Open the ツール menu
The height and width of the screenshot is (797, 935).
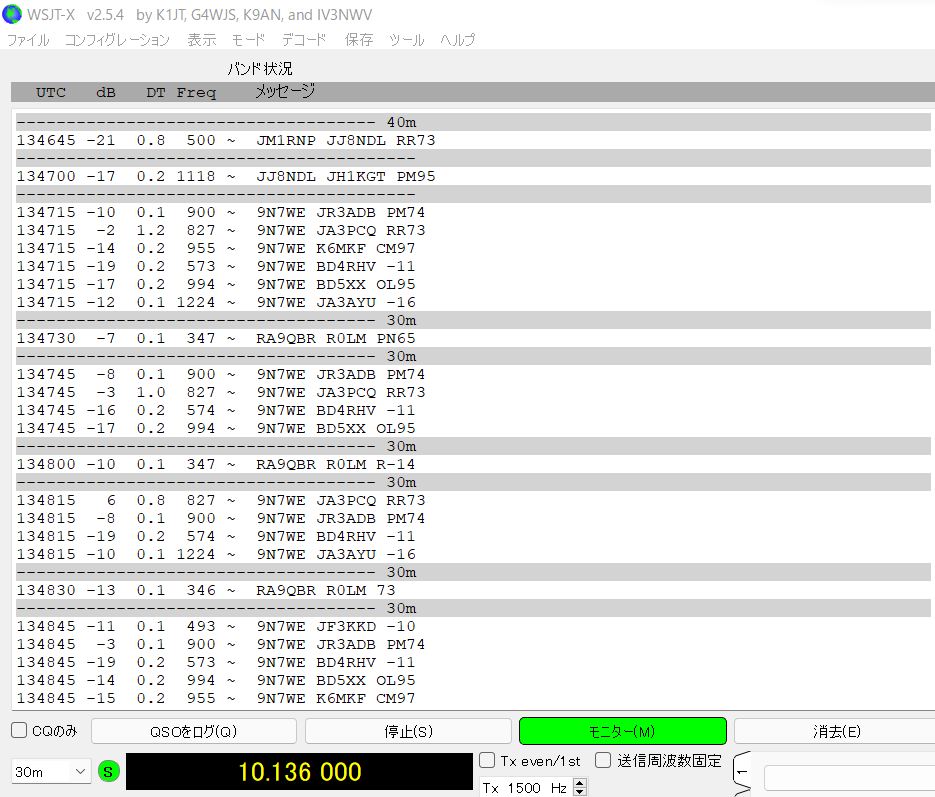(406, 40)
